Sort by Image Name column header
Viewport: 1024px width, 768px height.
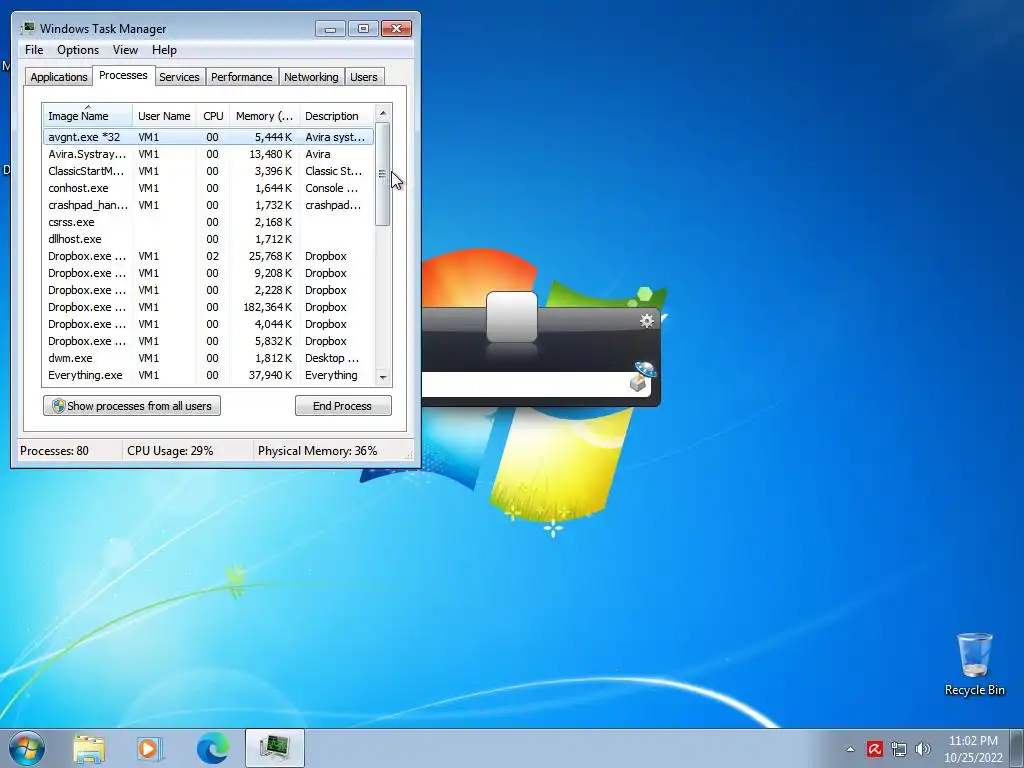(88, 116)
